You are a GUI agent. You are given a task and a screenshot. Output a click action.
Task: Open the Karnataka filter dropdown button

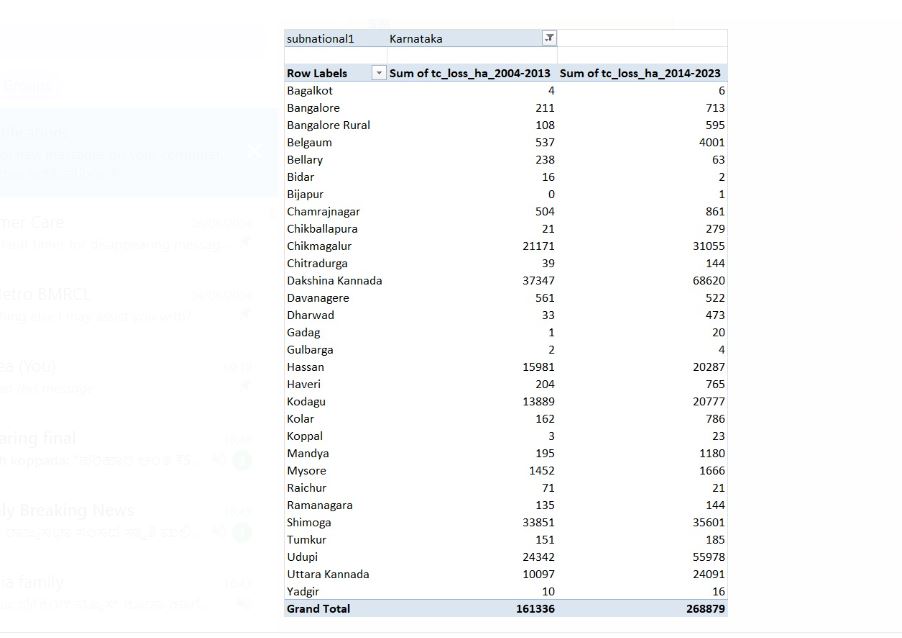point(549,38)
